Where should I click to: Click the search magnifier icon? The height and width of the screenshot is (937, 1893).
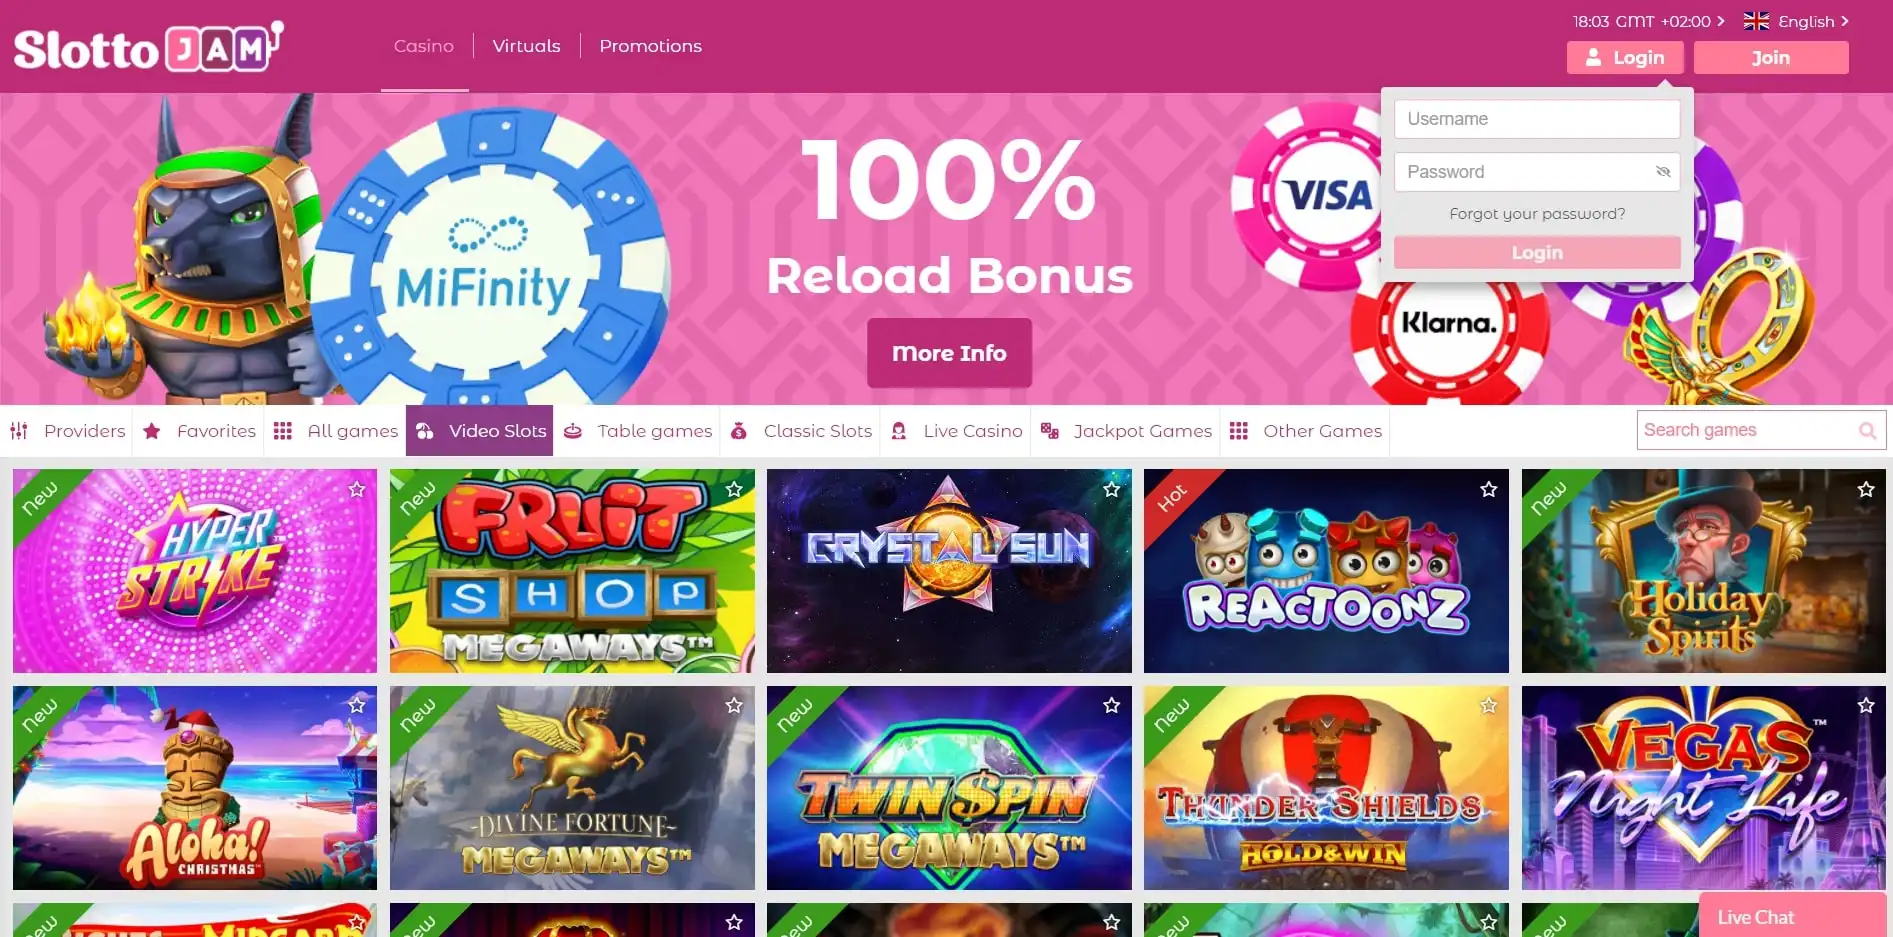(x=1867, y=430)
